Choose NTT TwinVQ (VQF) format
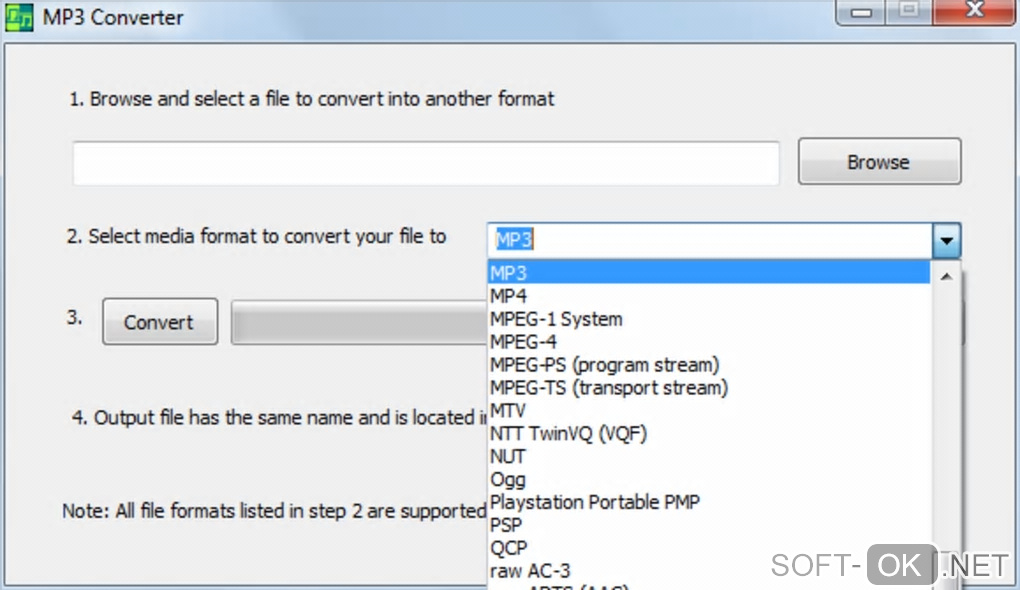 click(569, 434)
